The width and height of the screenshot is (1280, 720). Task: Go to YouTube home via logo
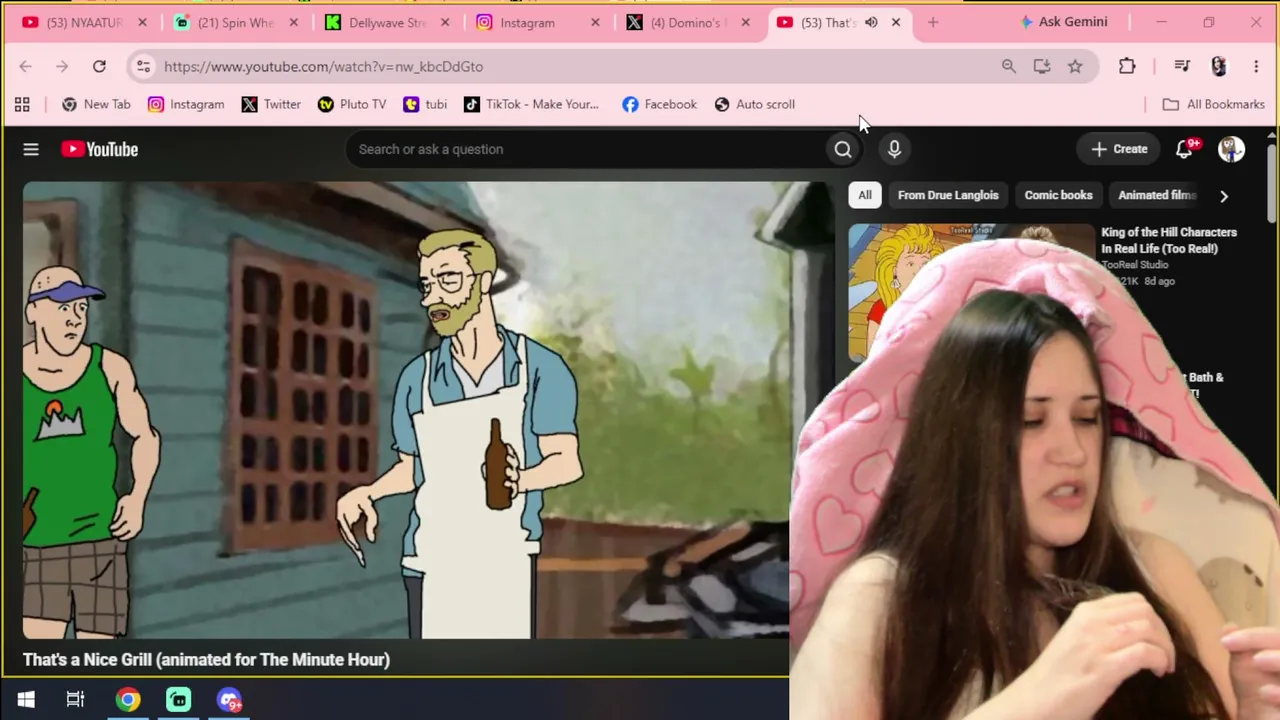[x=99, y=149]
